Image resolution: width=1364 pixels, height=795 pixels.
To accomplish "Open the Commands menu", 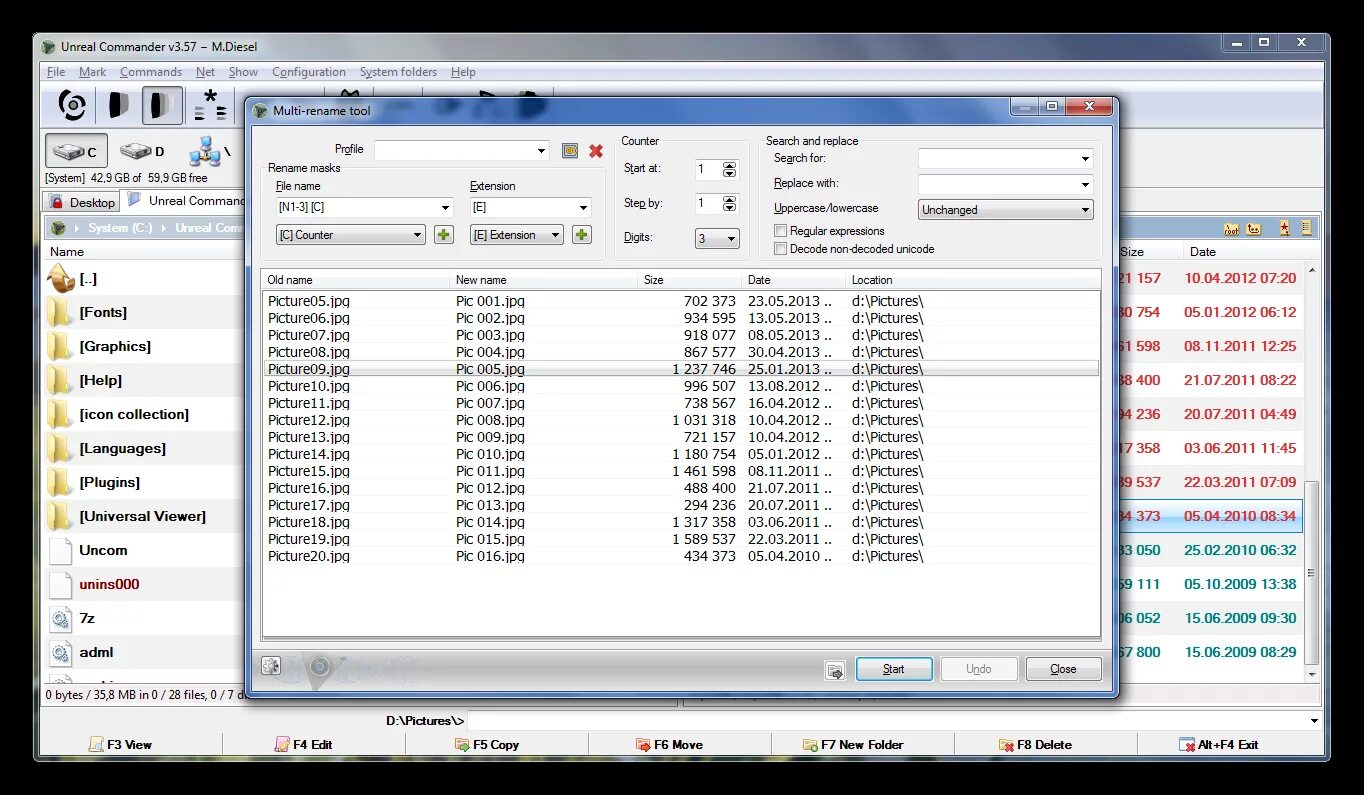I will tap(151, 72).
